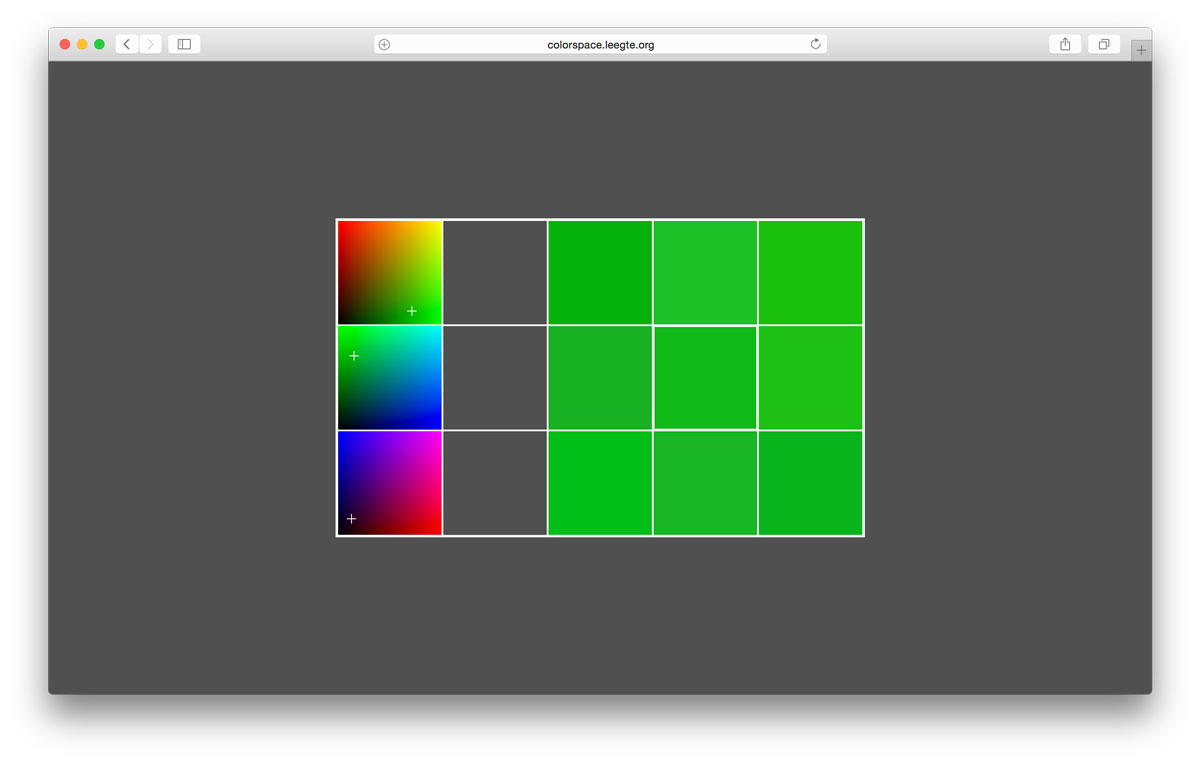Click the empty gray cell in bottom row

coord(495,483)
